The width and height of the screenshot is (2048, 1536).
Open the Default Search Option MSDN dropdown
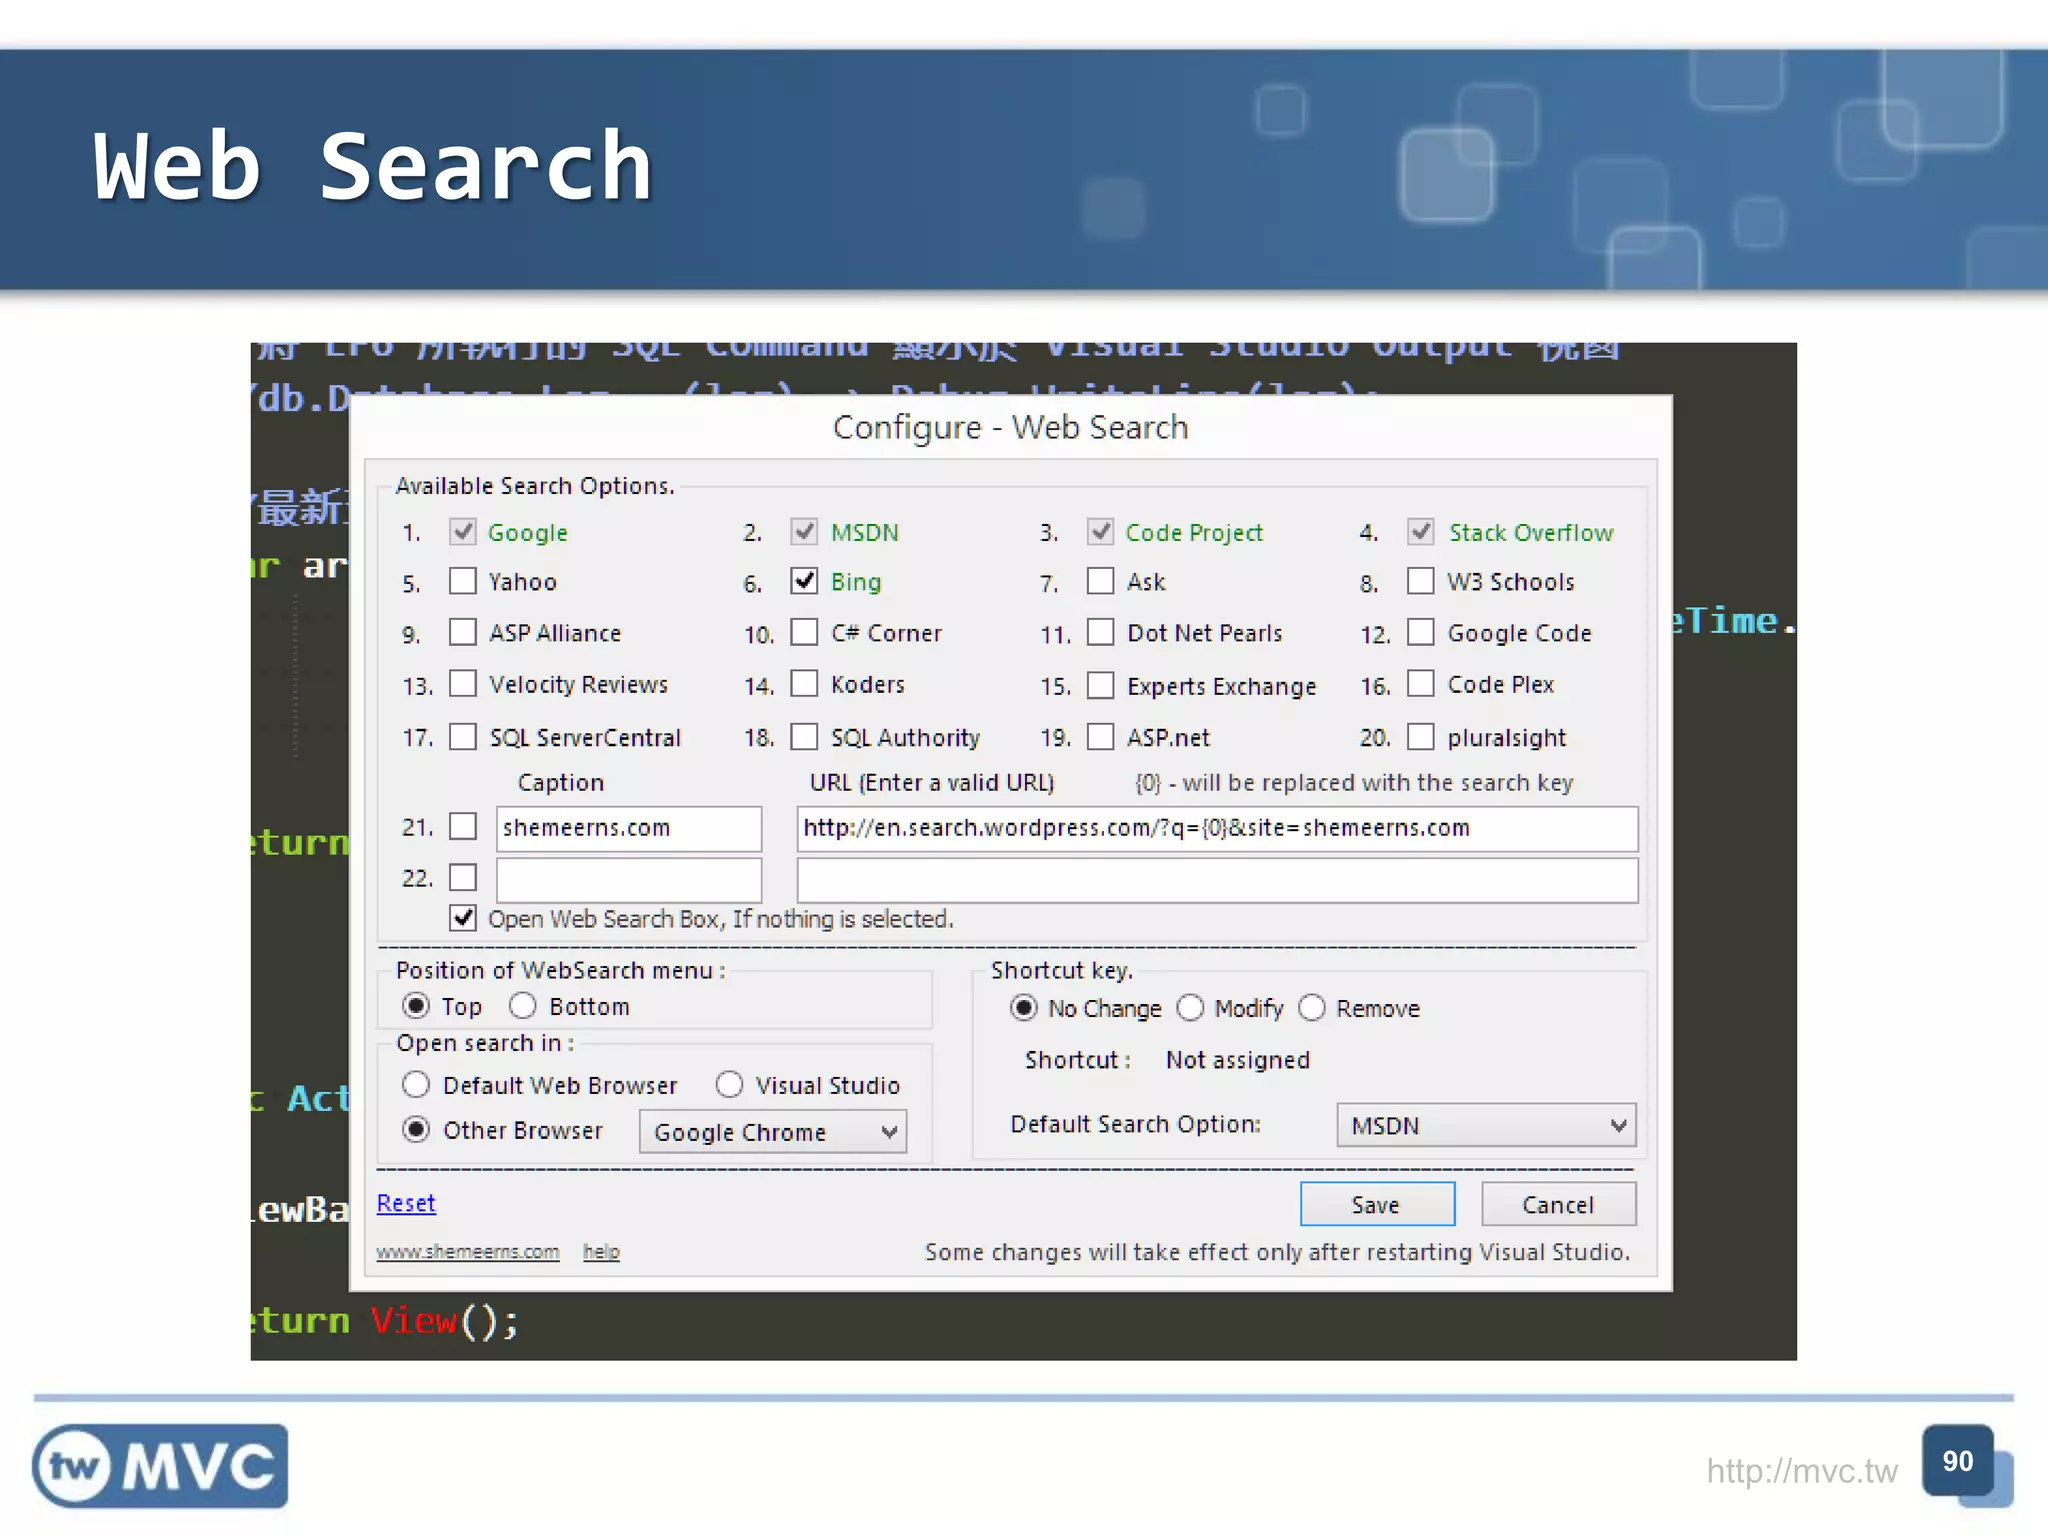pos(1486,1126)
